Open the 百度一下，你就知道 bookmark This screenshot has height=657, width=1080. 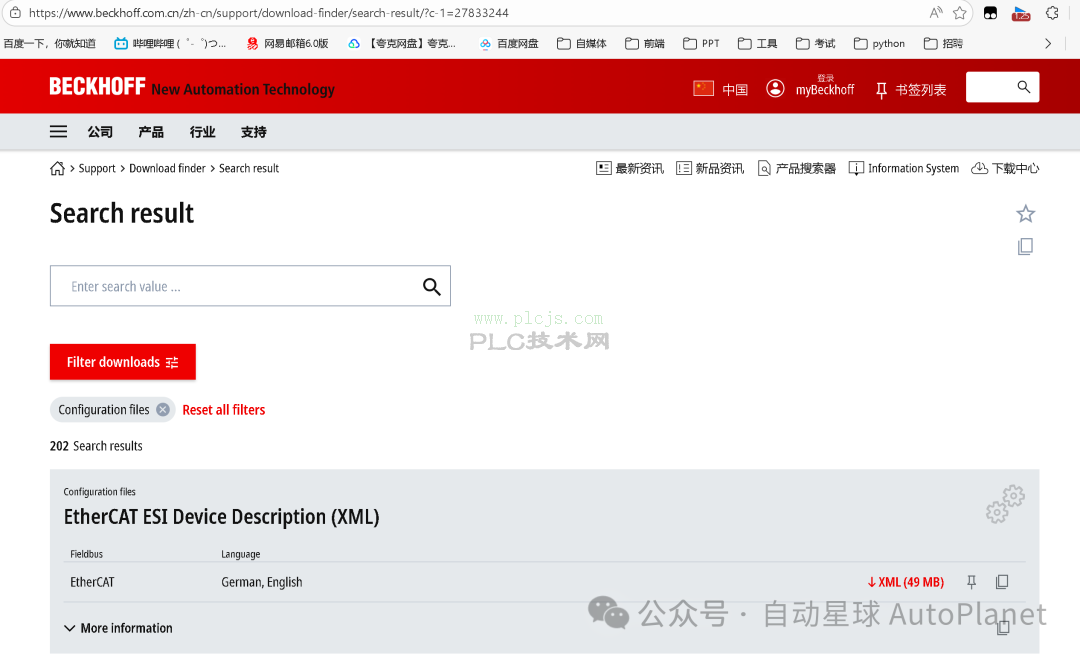[50, 43]
